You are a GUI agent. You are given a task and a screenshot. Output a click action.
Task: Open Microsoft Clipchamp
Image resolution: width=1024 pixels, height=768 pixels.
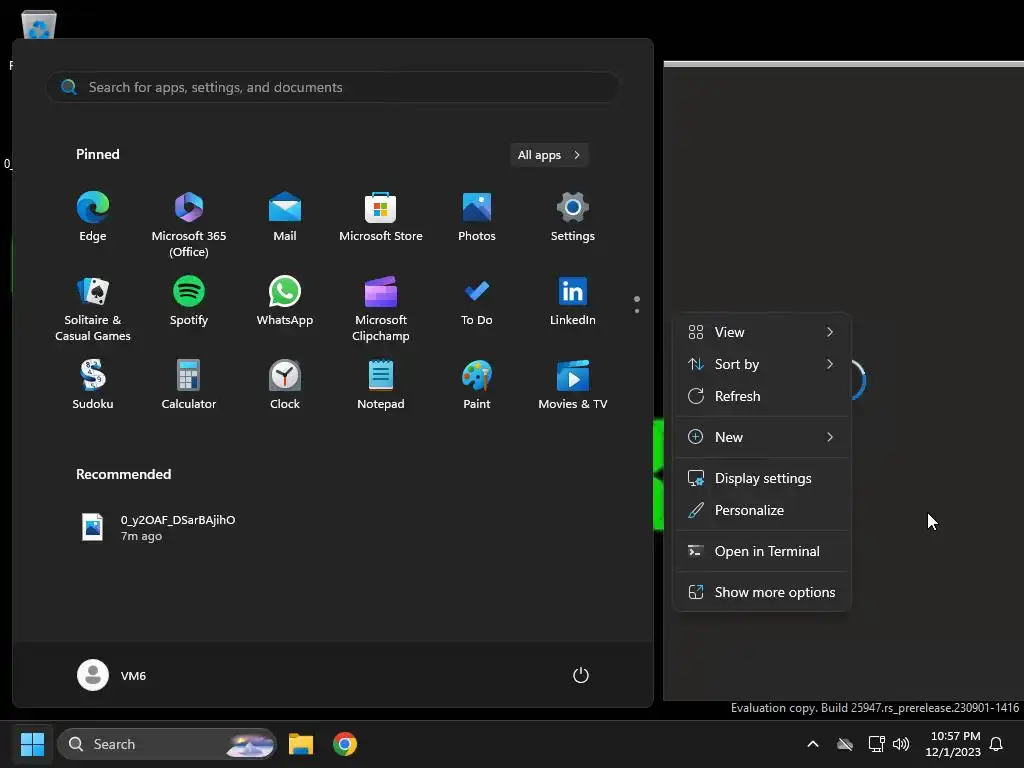click(381, 309)
